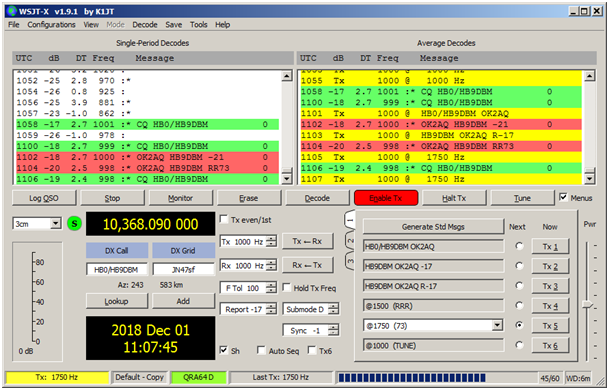Viewport: 609px width, 390px height.
Task: Select Next radio button for Tx 6
Action: [519, 345]
